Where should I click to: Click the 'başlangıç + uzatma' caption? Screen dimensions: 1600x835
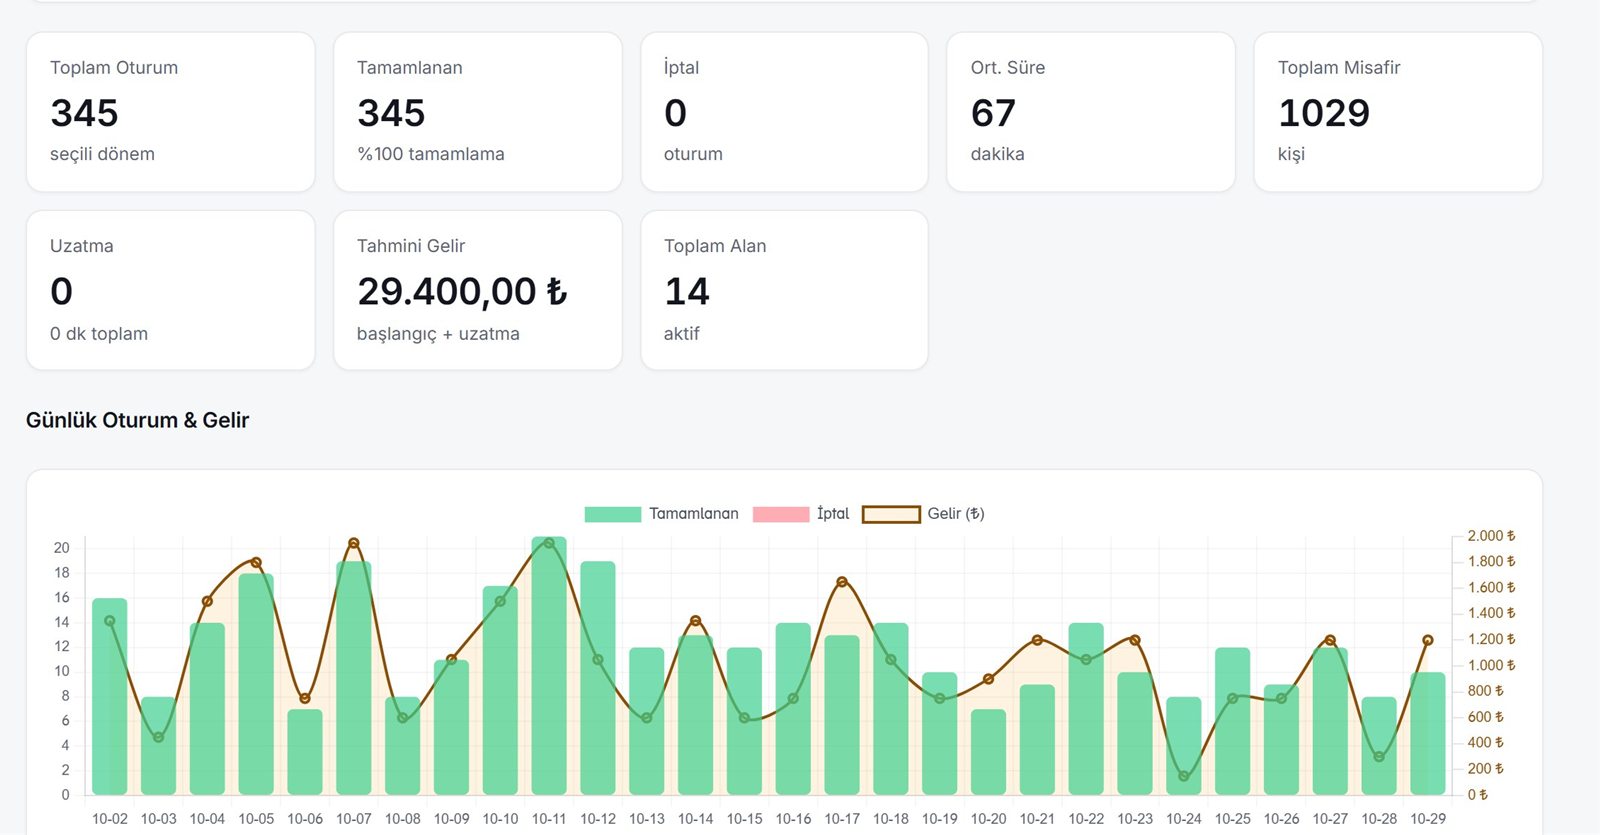(438, 334)
